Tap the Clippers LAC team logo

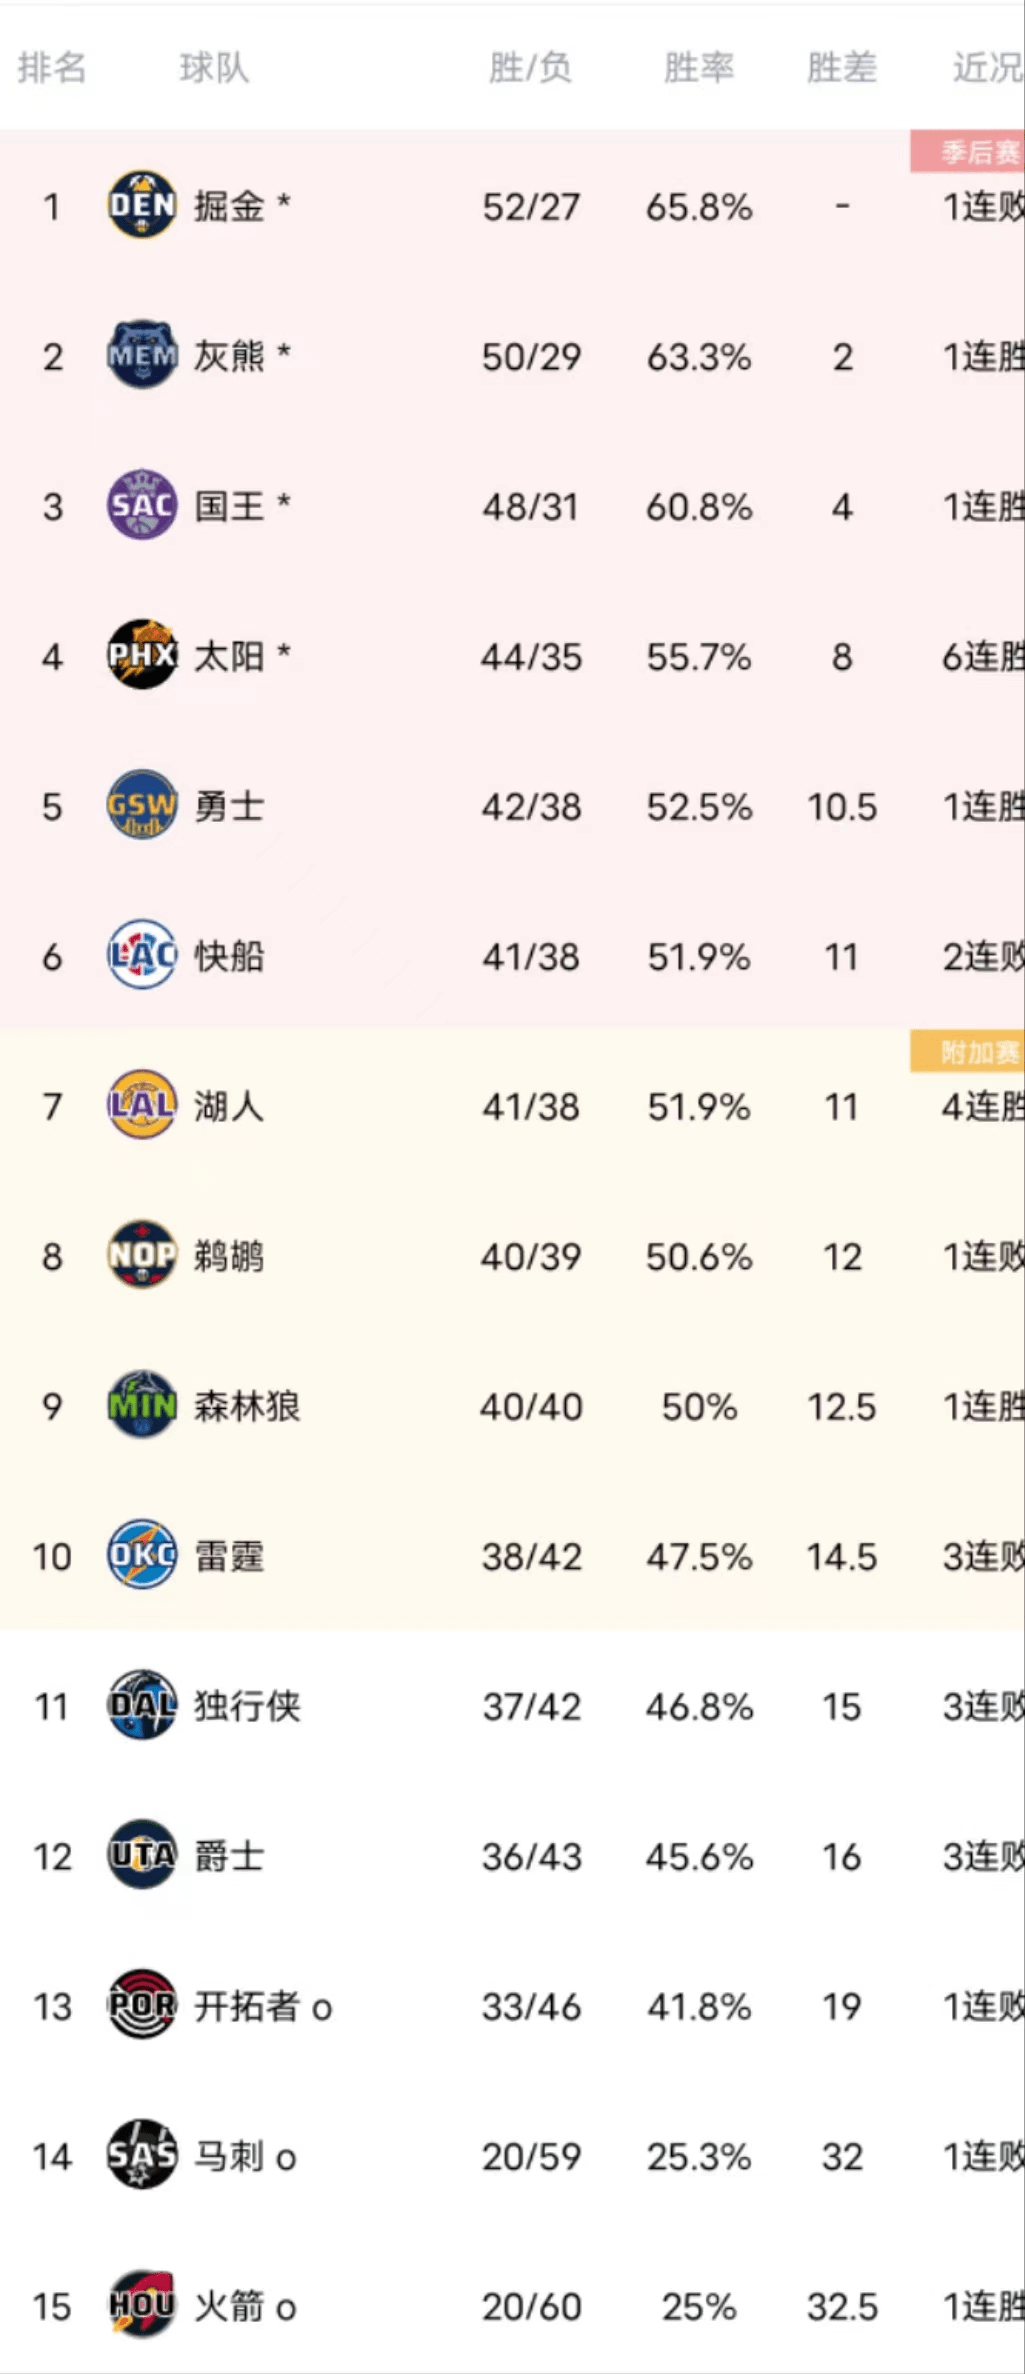click(142, 955)
